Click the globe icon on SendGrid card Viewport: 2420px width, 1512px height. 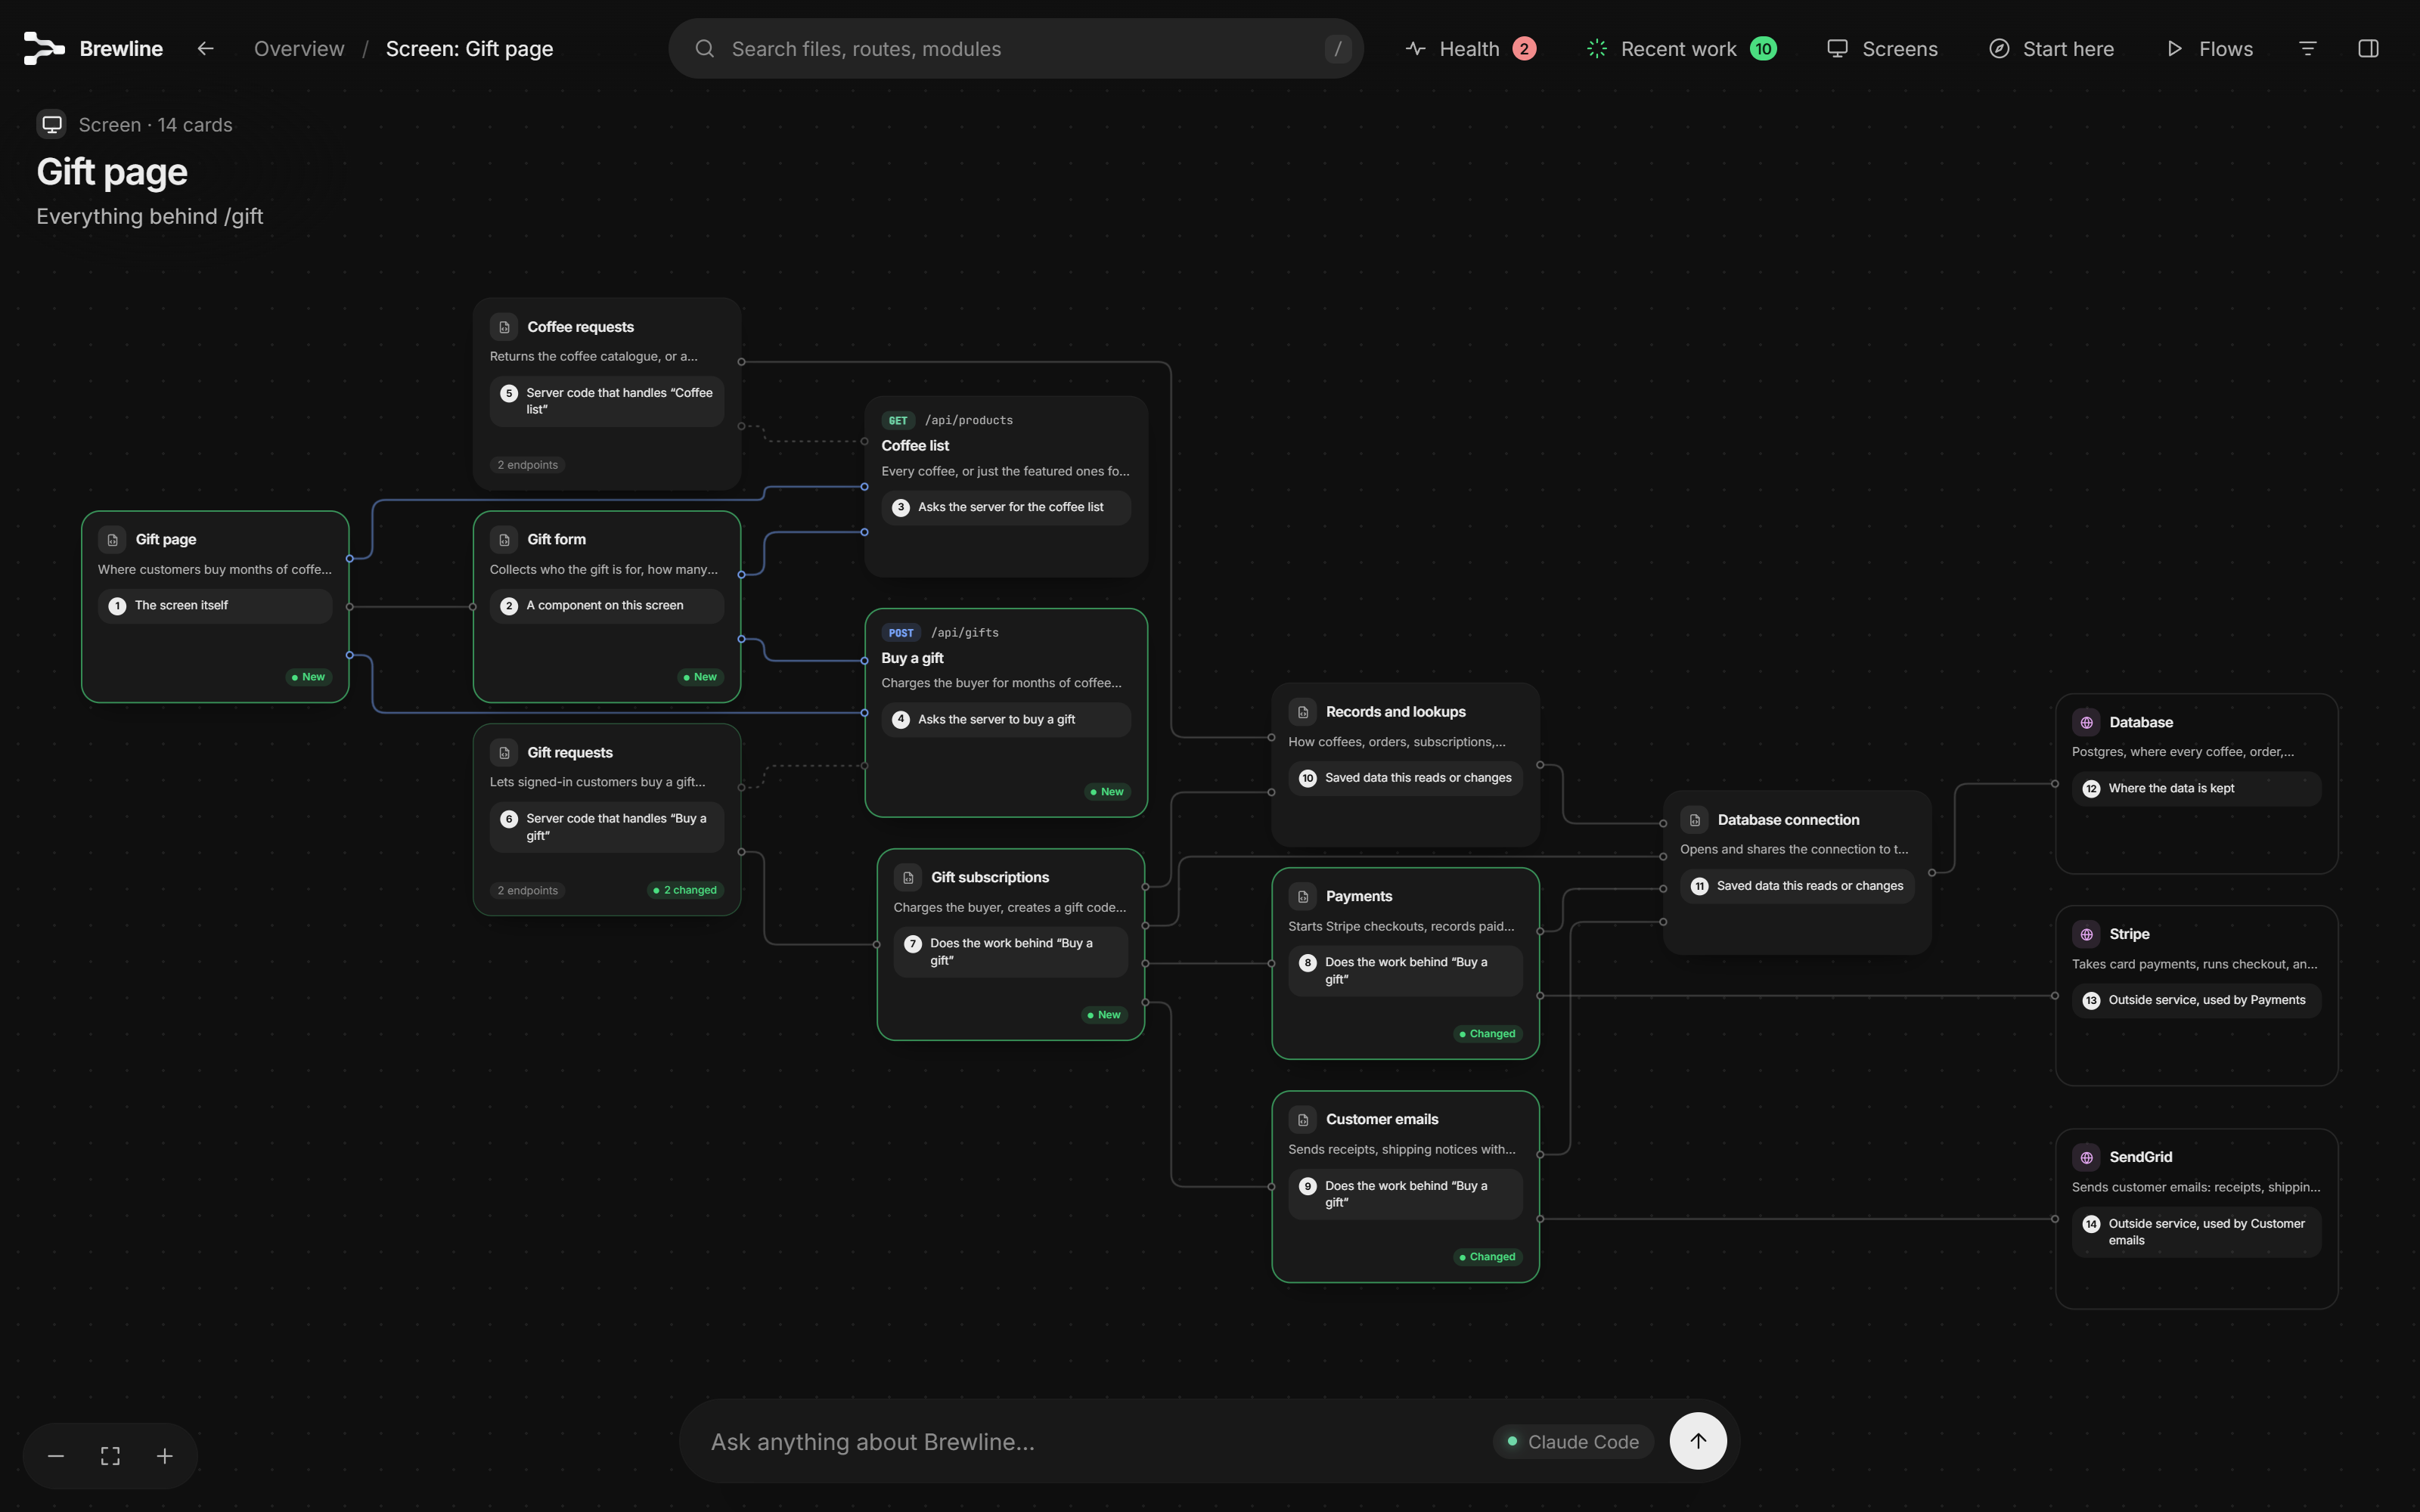2087,1157
